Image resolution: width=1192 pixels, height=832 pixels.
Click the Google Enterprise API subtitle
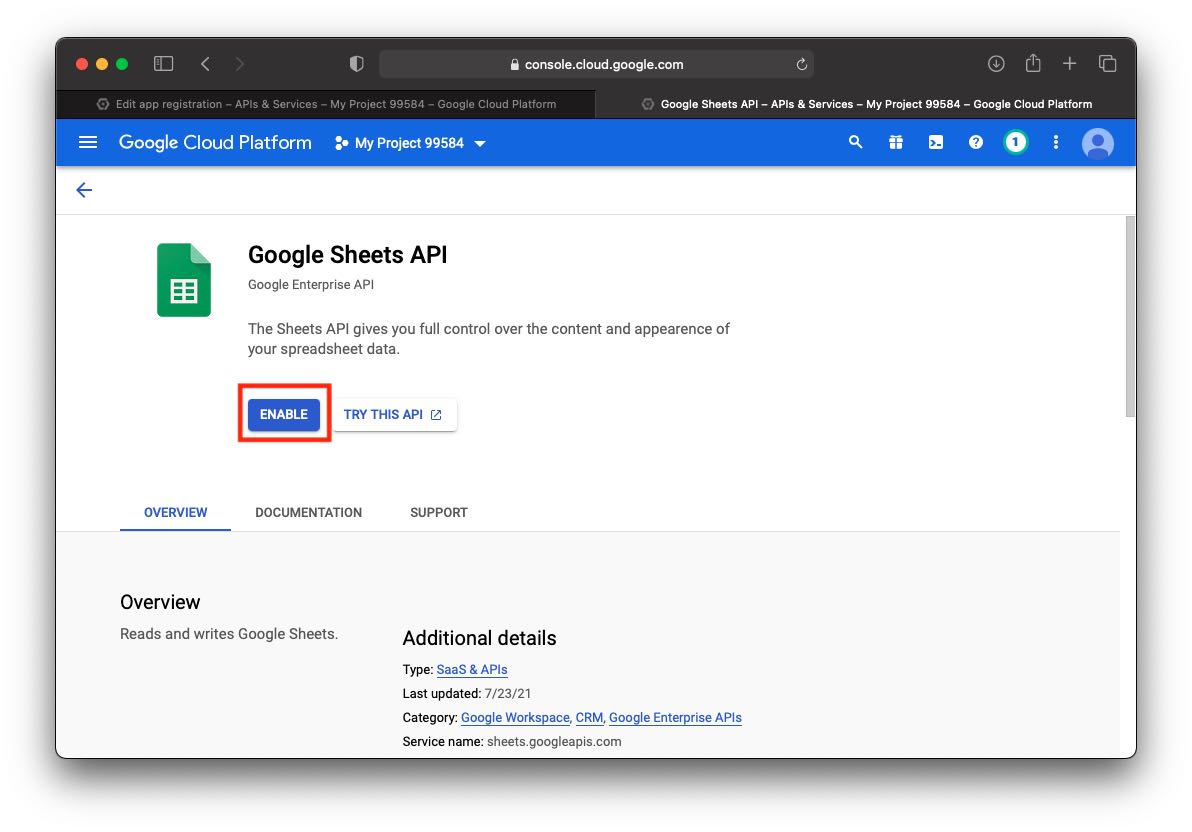(x=311, y=284)
